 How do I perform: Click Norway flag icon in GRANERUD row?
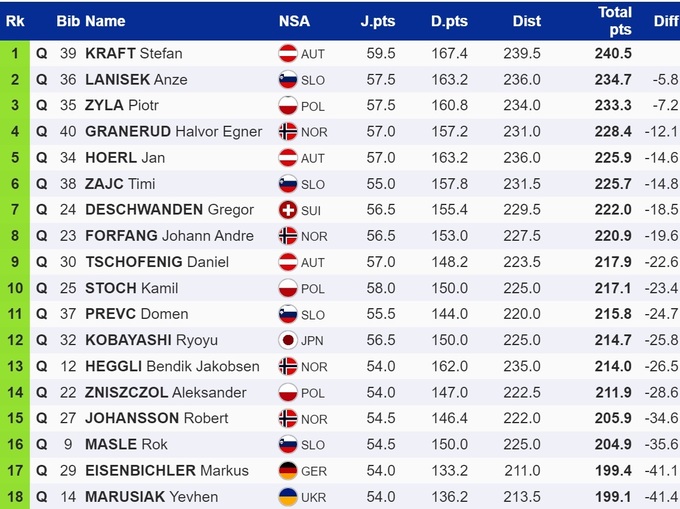click(288, 132)
